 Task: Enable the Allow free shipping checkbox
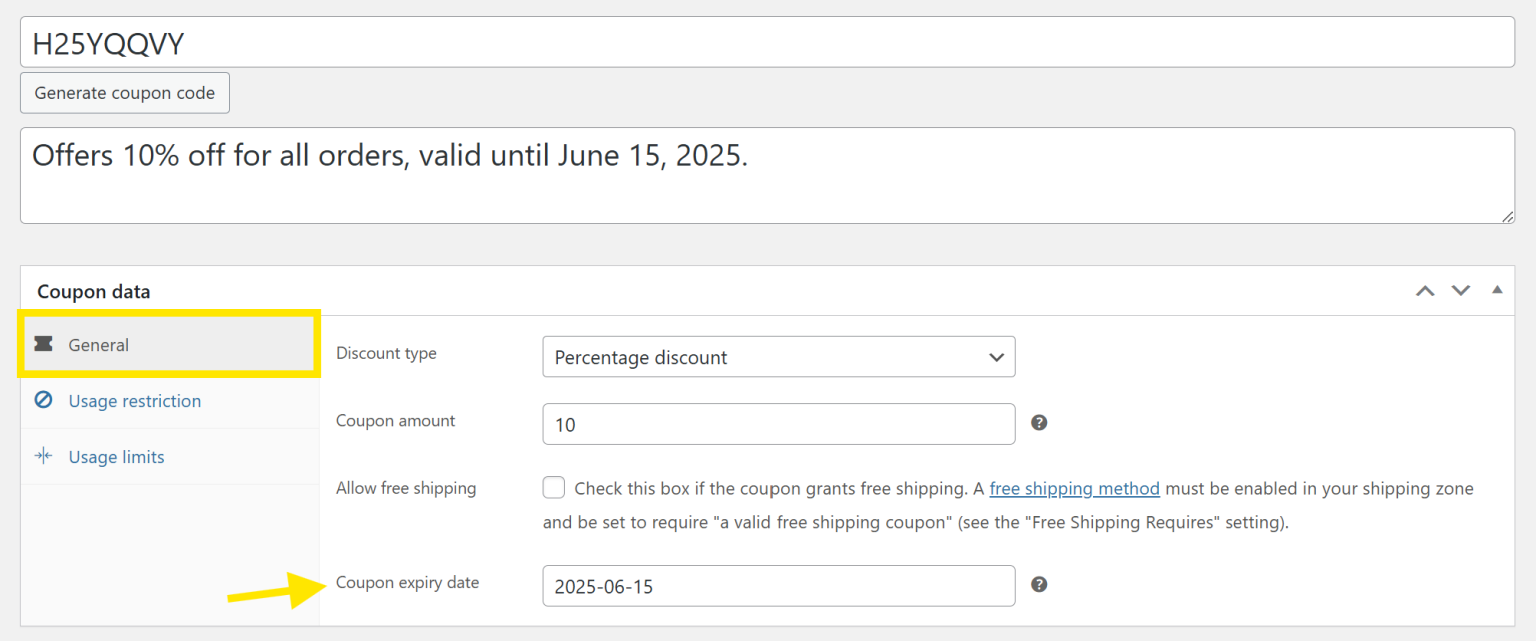[554, 487]
